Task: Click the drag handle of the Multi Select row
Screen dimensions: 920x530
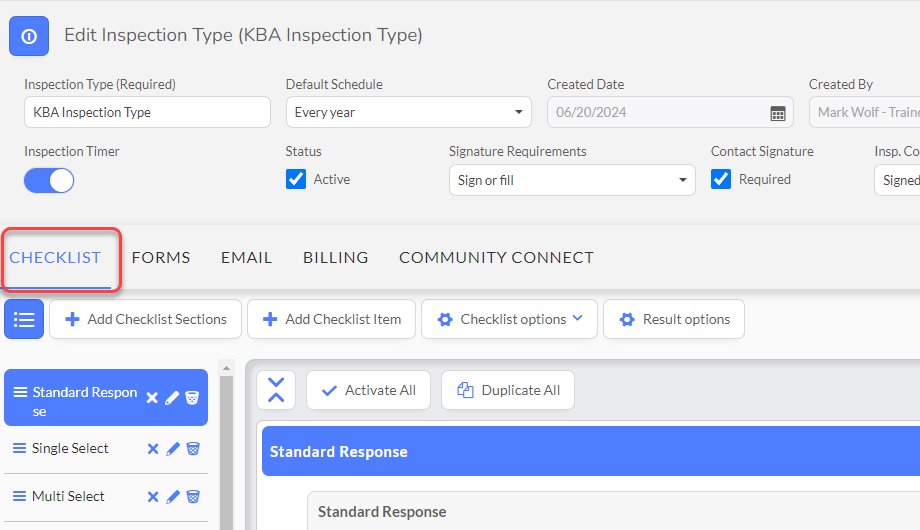Action: [19, 497]
